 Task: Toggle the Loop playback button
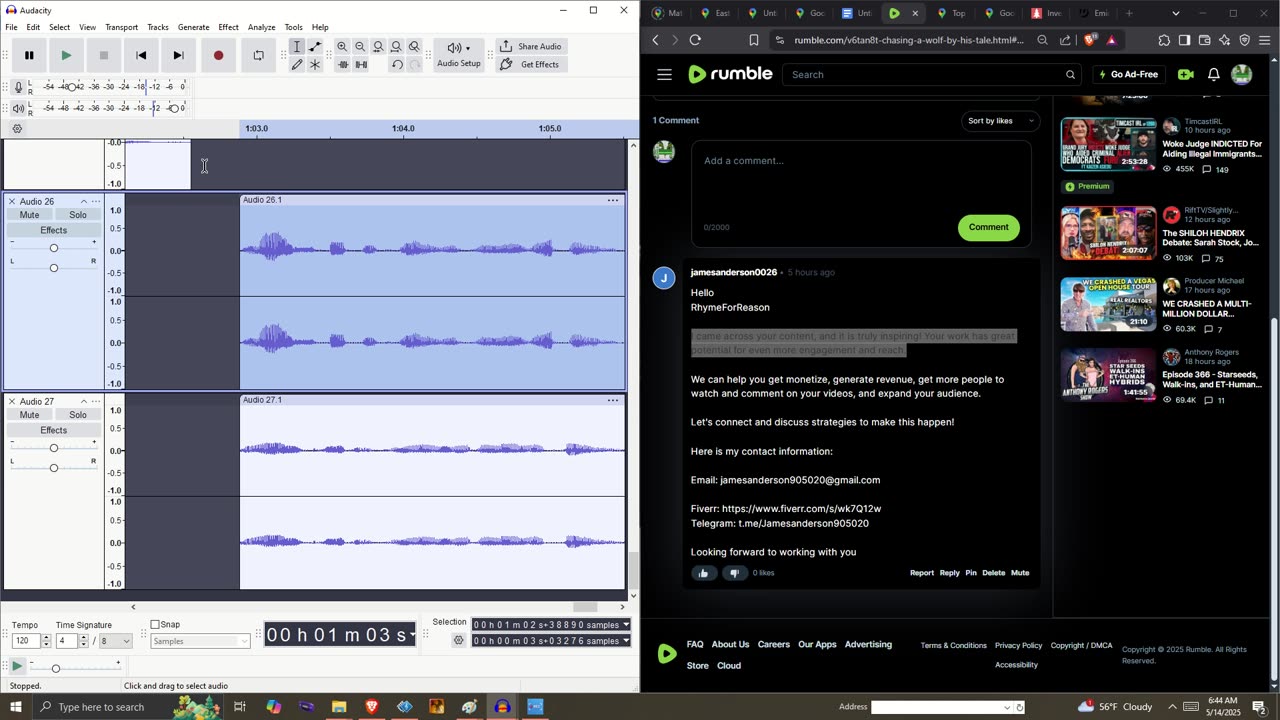258,56
